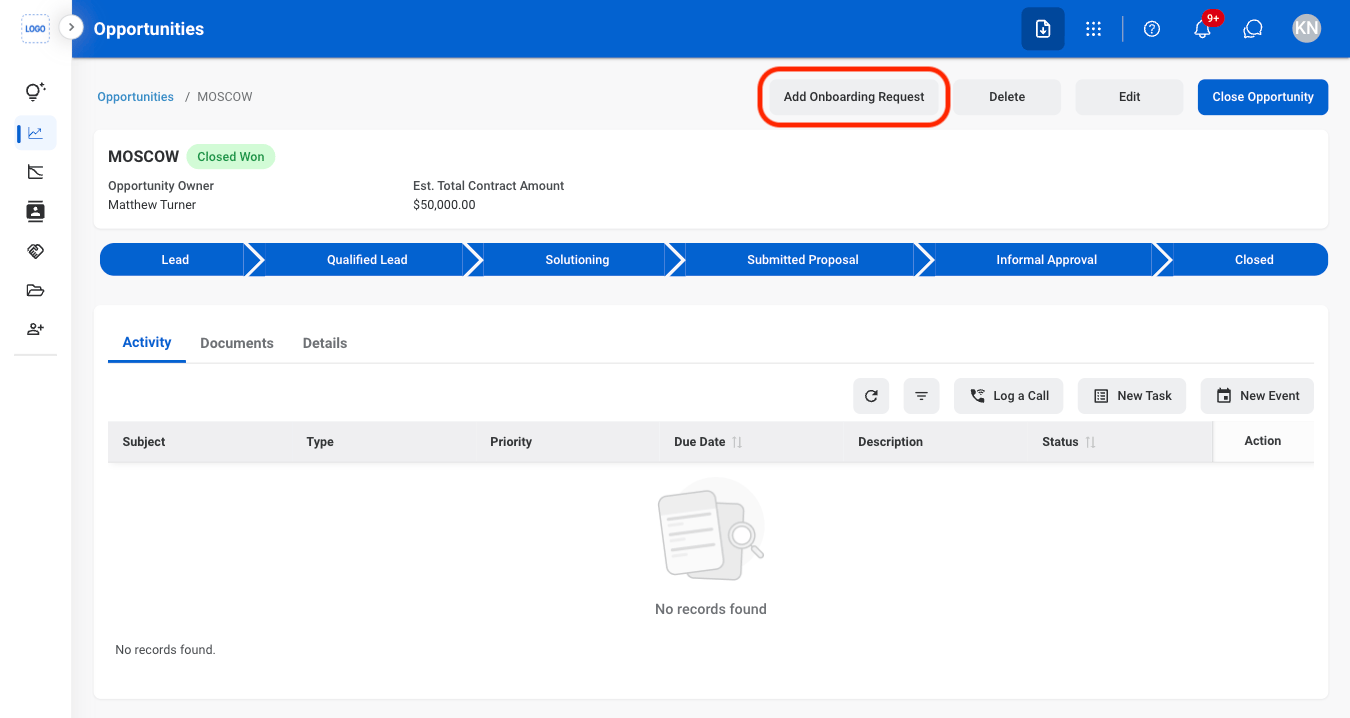The image size is (1350, 718).
Task: Click Log a Call button
Action: 1009,396
